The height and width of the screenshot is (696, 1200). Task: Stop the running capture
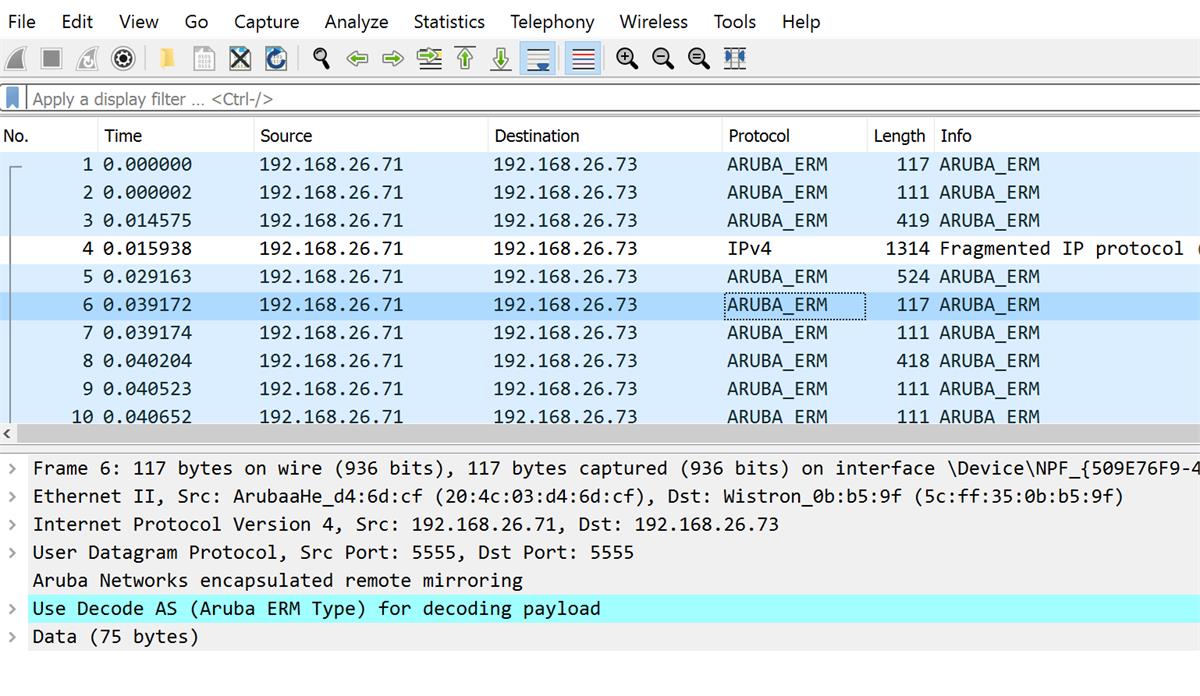(52, 58)
